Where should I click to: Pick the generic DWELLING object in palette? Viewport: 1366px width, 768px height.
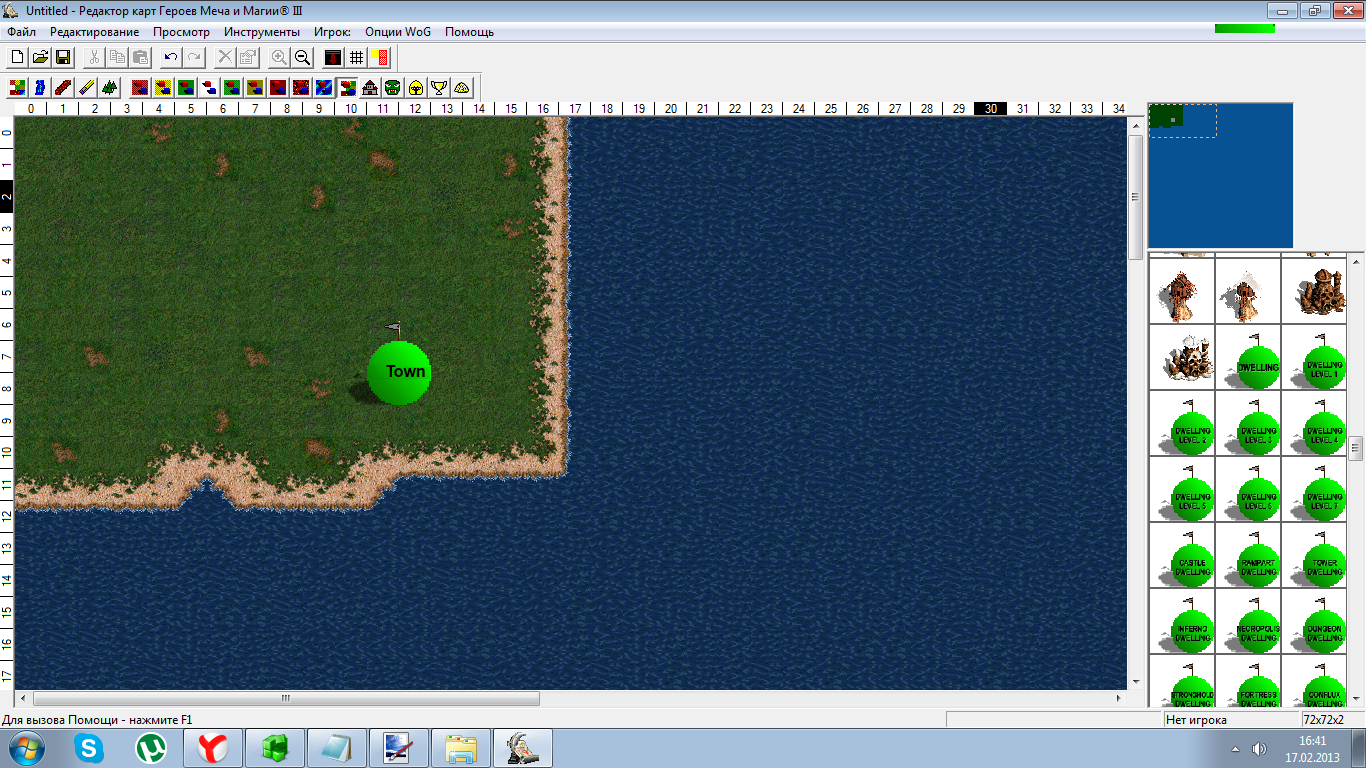click(1248, 357)
